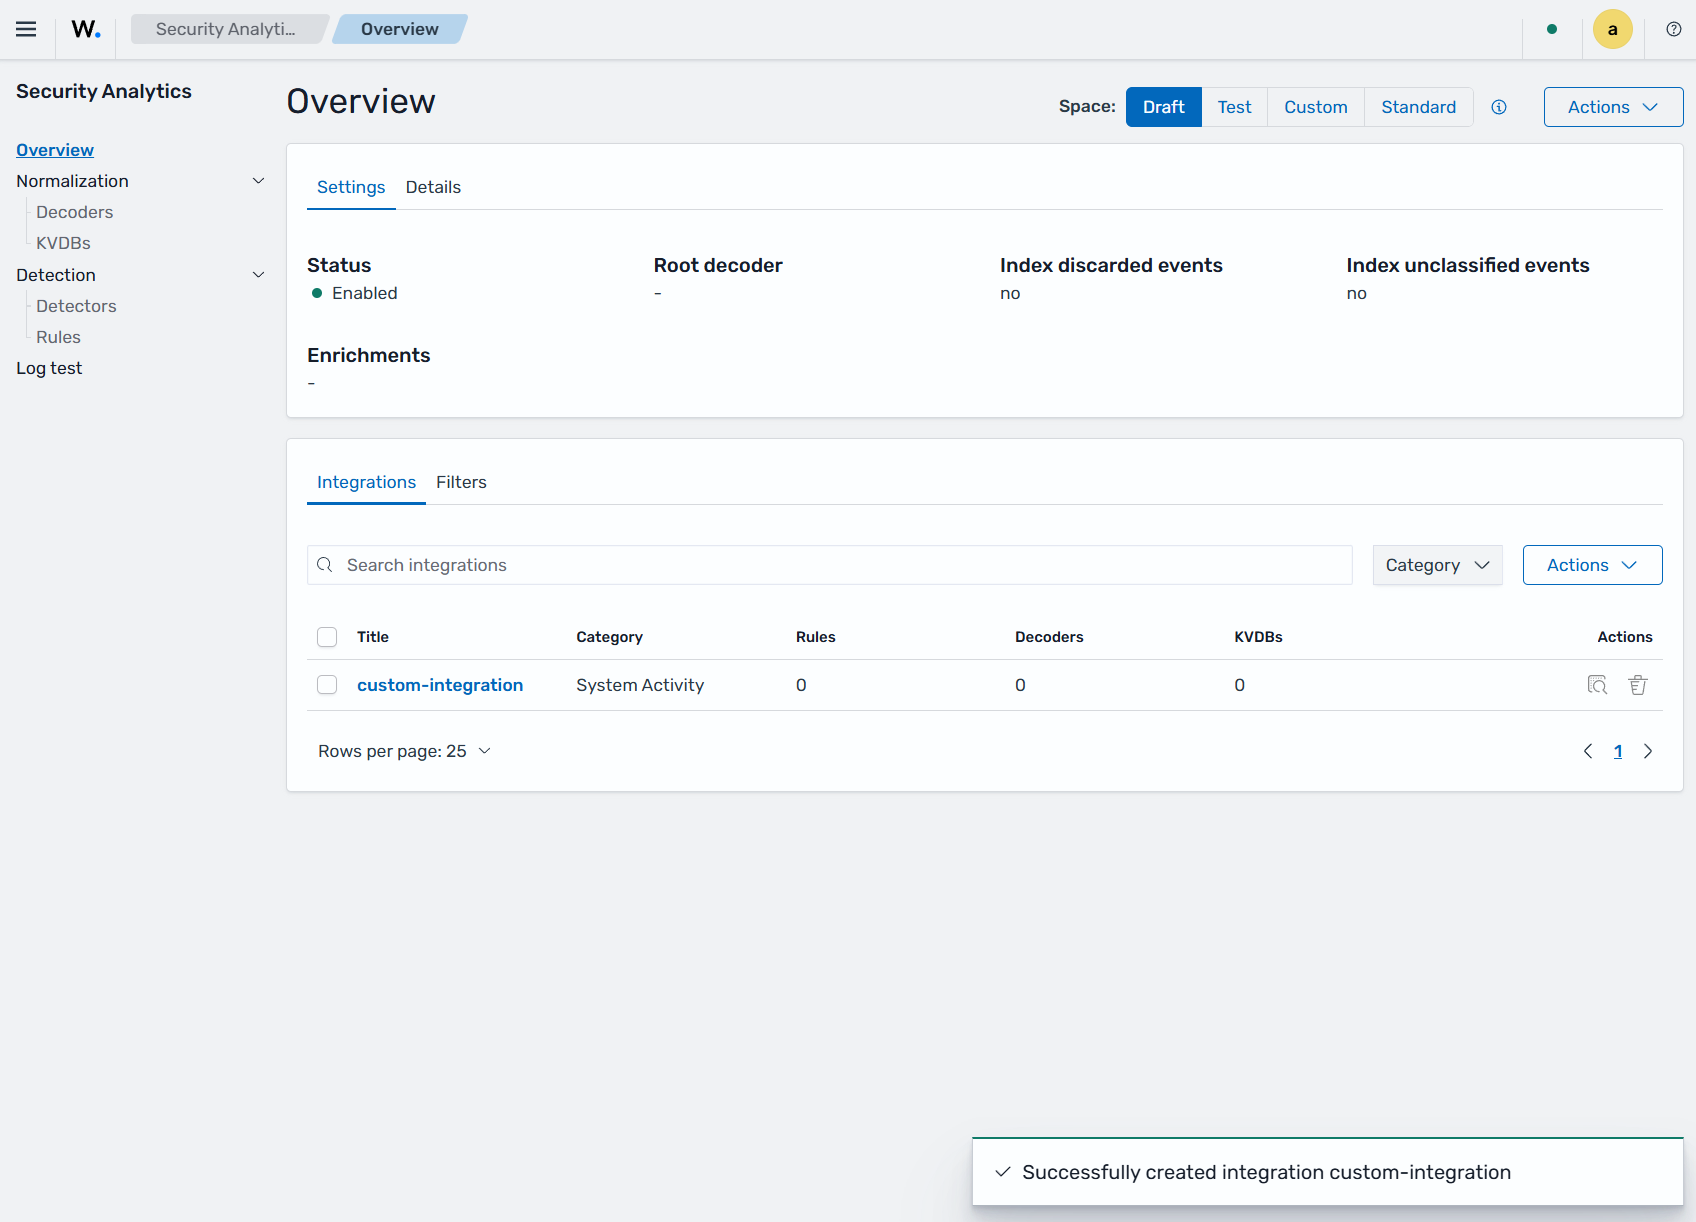
Task: Collapse the Detection section
Action: (x=258, y=275)
